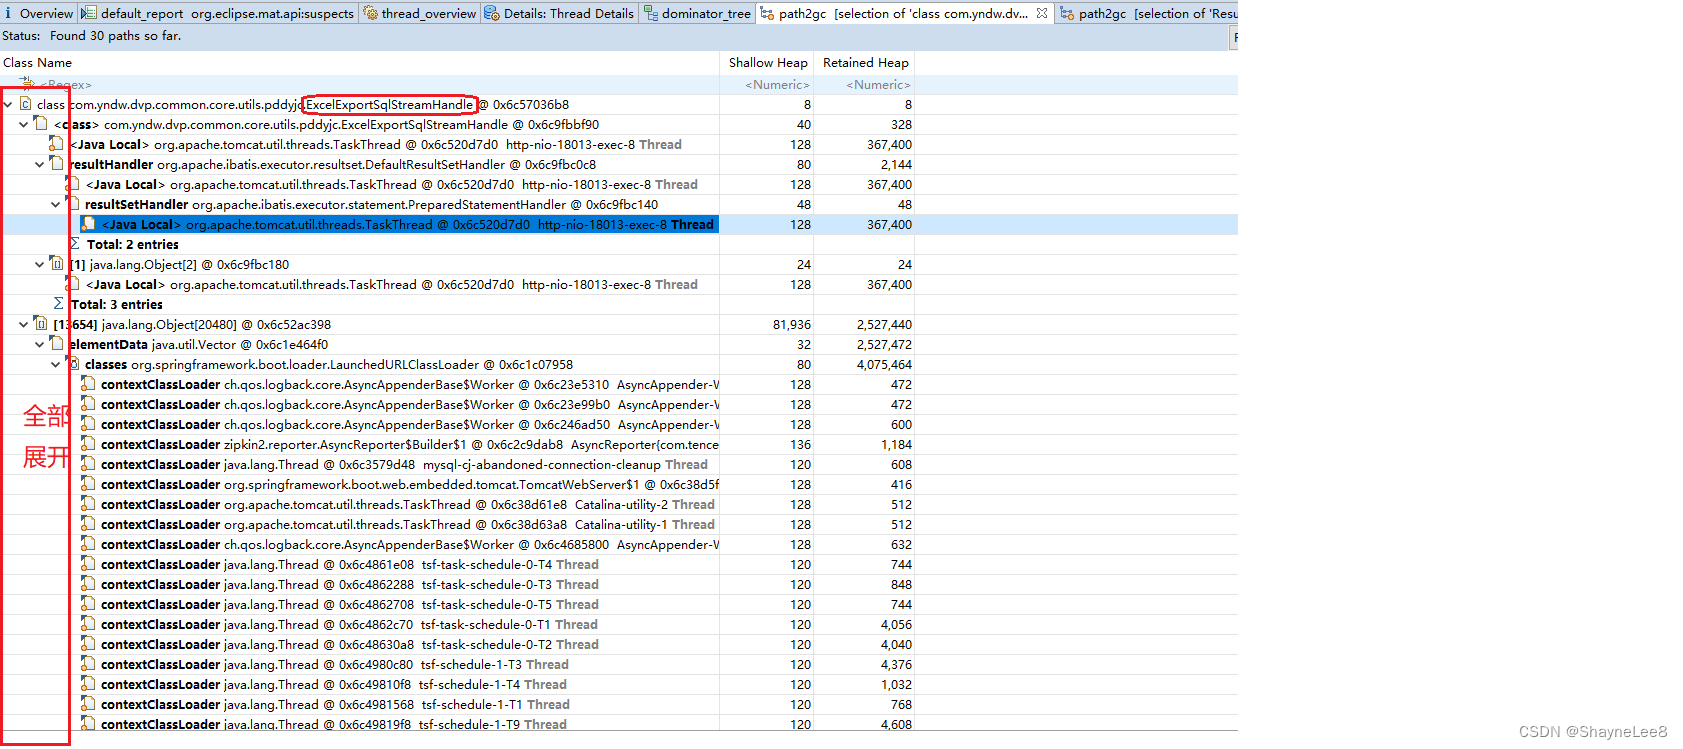Open the thread_overview tab
Screen dimensions: 1683x749
pos(420,13)
